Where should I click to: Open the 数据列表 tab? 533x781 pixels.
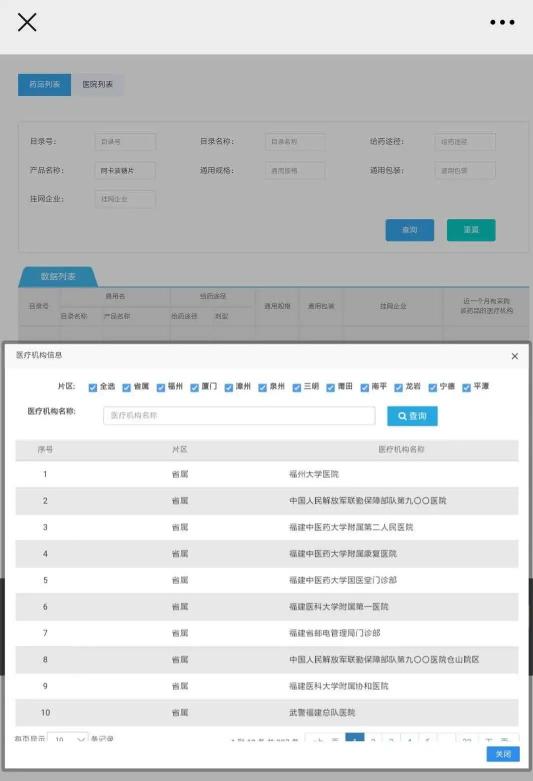point(58,276)
